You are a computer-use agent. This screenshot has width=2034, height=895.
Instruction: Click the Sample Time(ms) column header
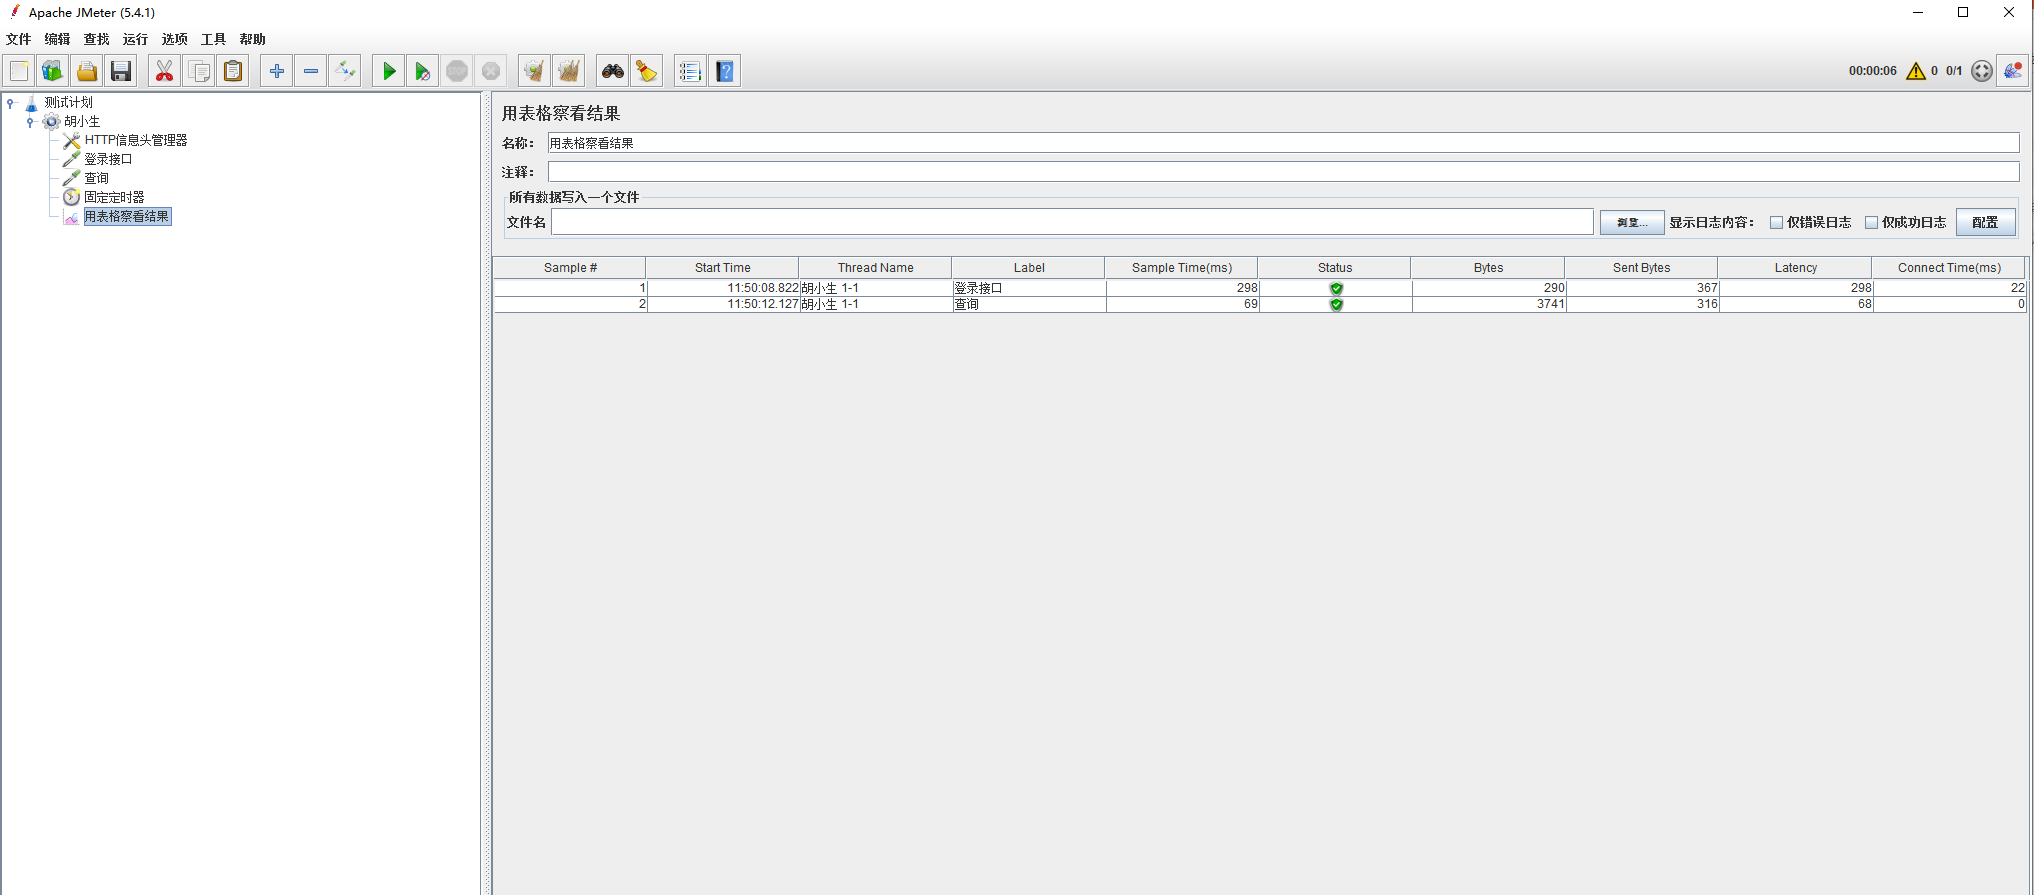[x=1182, y=267]
